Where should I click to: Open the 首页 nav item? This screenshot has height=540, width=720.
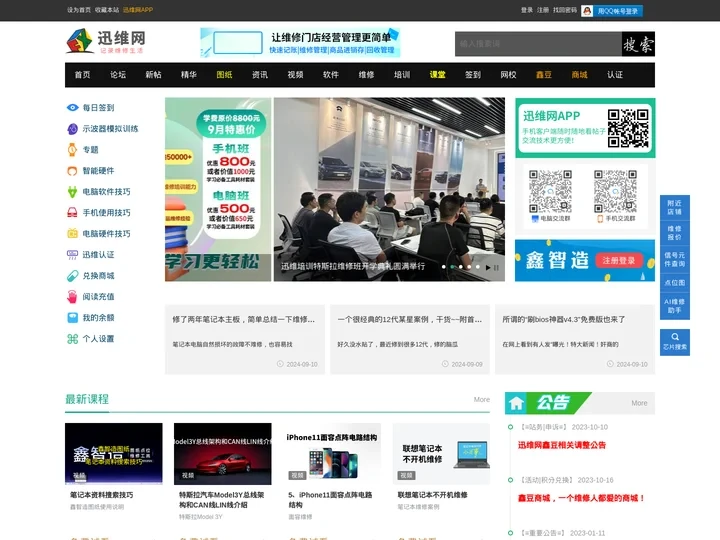83,75
